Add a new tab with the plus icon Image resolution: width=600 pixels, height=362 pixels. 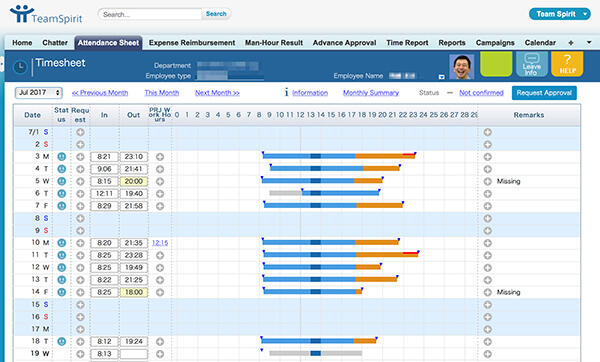coord(571,43)
